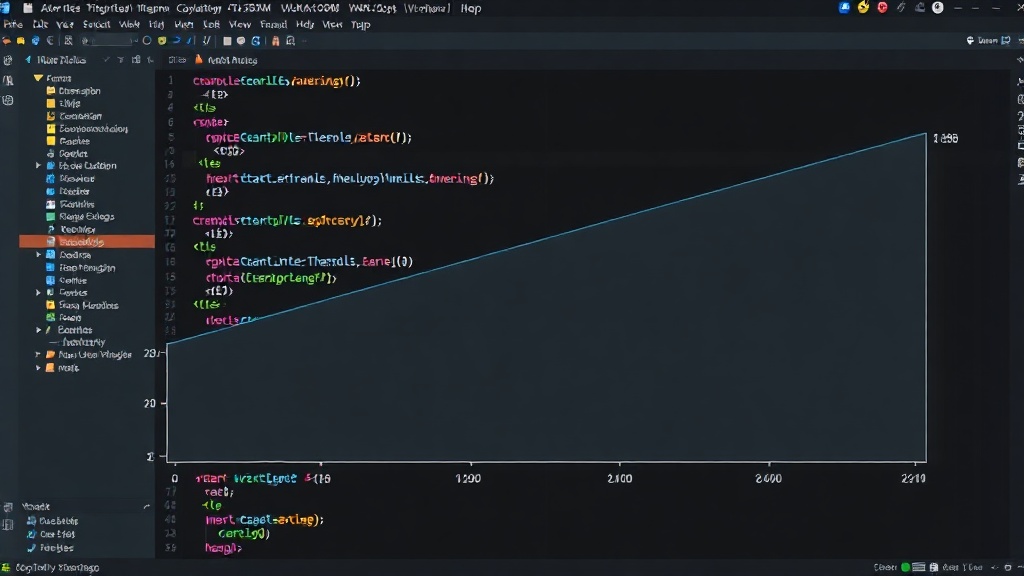Select the orange highlighted row in file tree
The width and height of the screenshot is (1024, 576).
click(87, 242)
